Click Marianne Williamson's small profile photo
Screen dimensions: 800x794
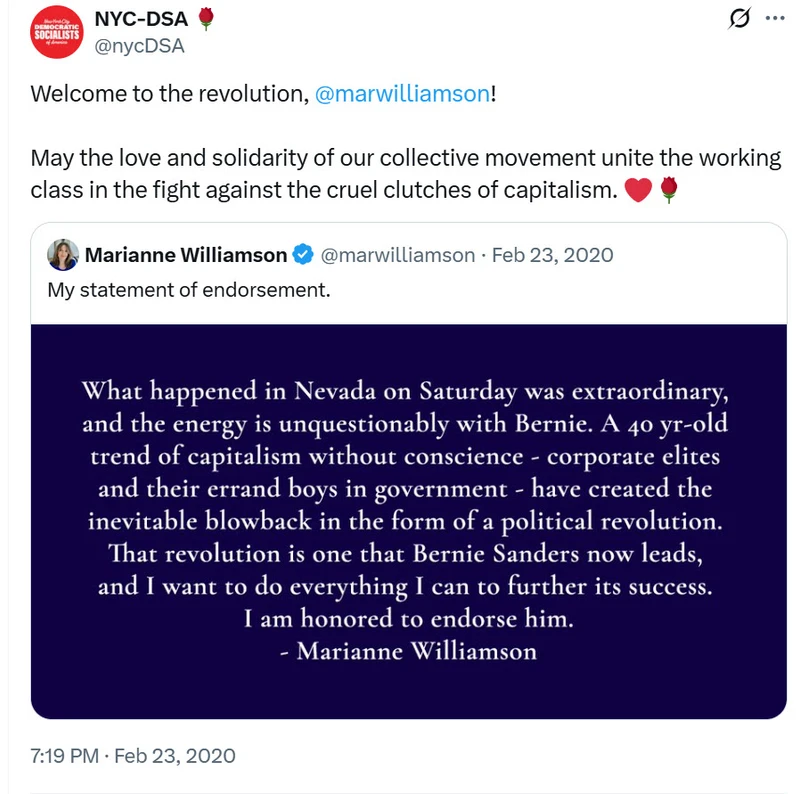pos(63,255)
